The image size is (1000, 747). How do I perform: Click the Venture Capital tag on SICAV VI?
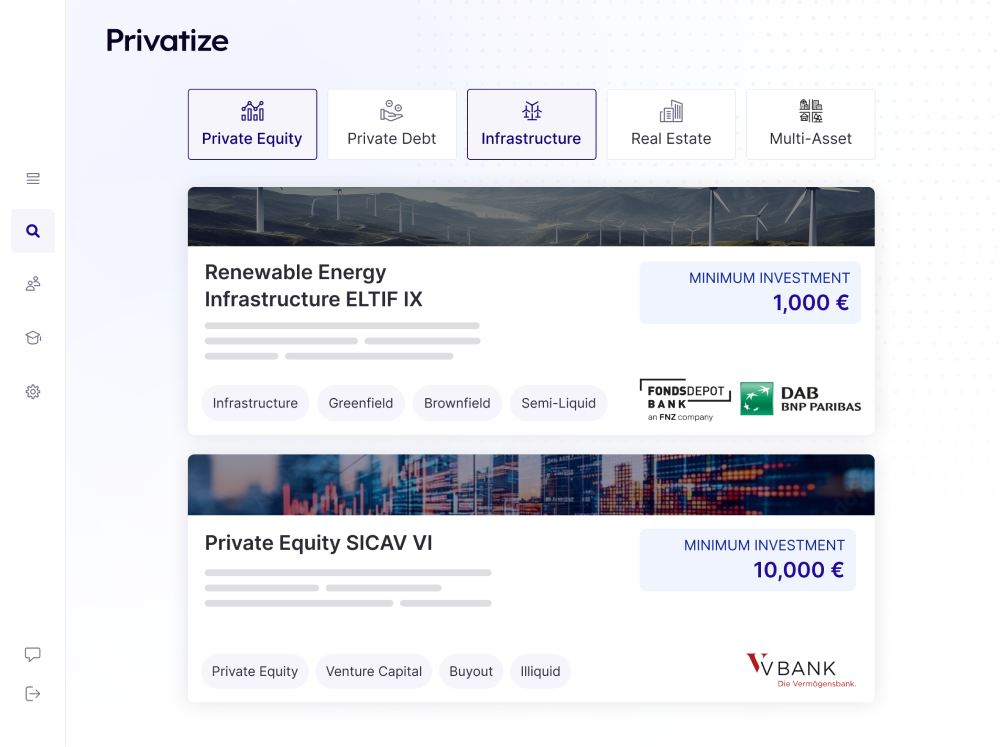tap(373, 671)
